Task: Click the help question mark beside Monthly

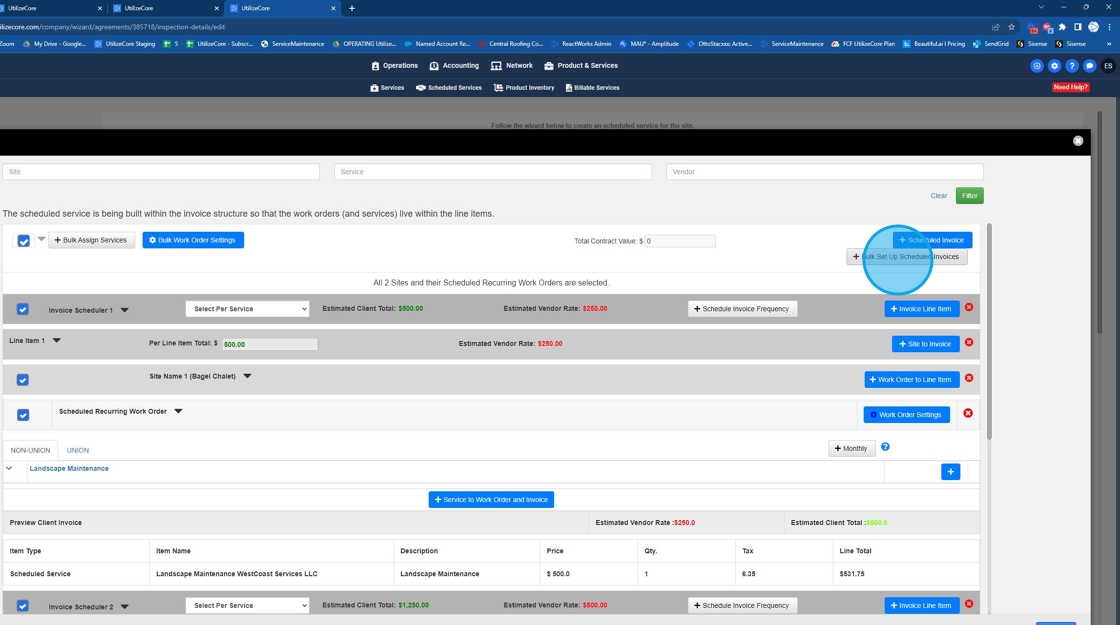Action: [x=885, y=447]
